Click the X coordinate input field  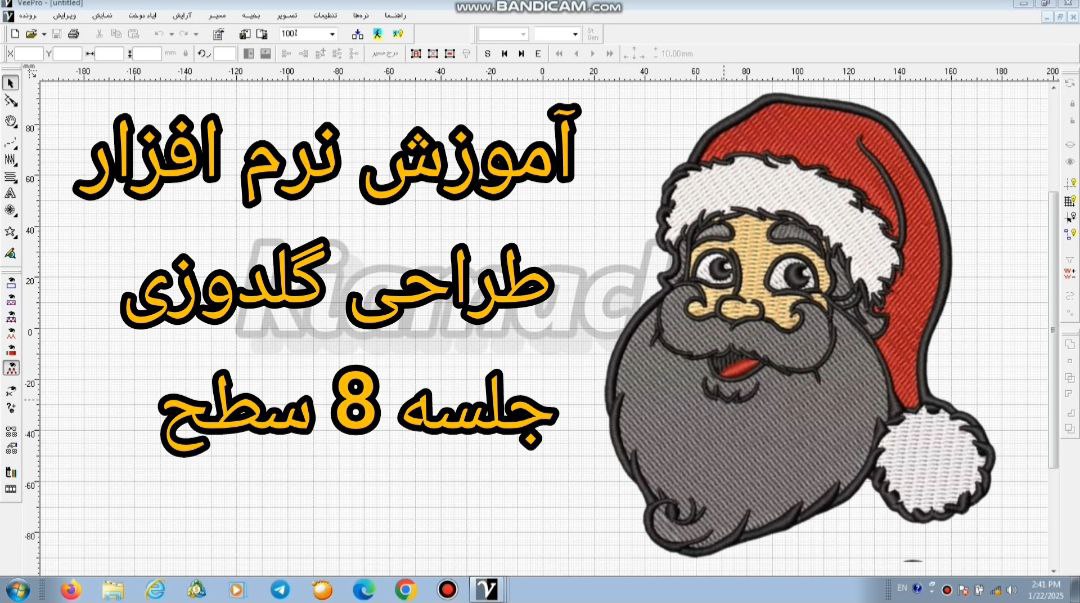click(29, 53)
